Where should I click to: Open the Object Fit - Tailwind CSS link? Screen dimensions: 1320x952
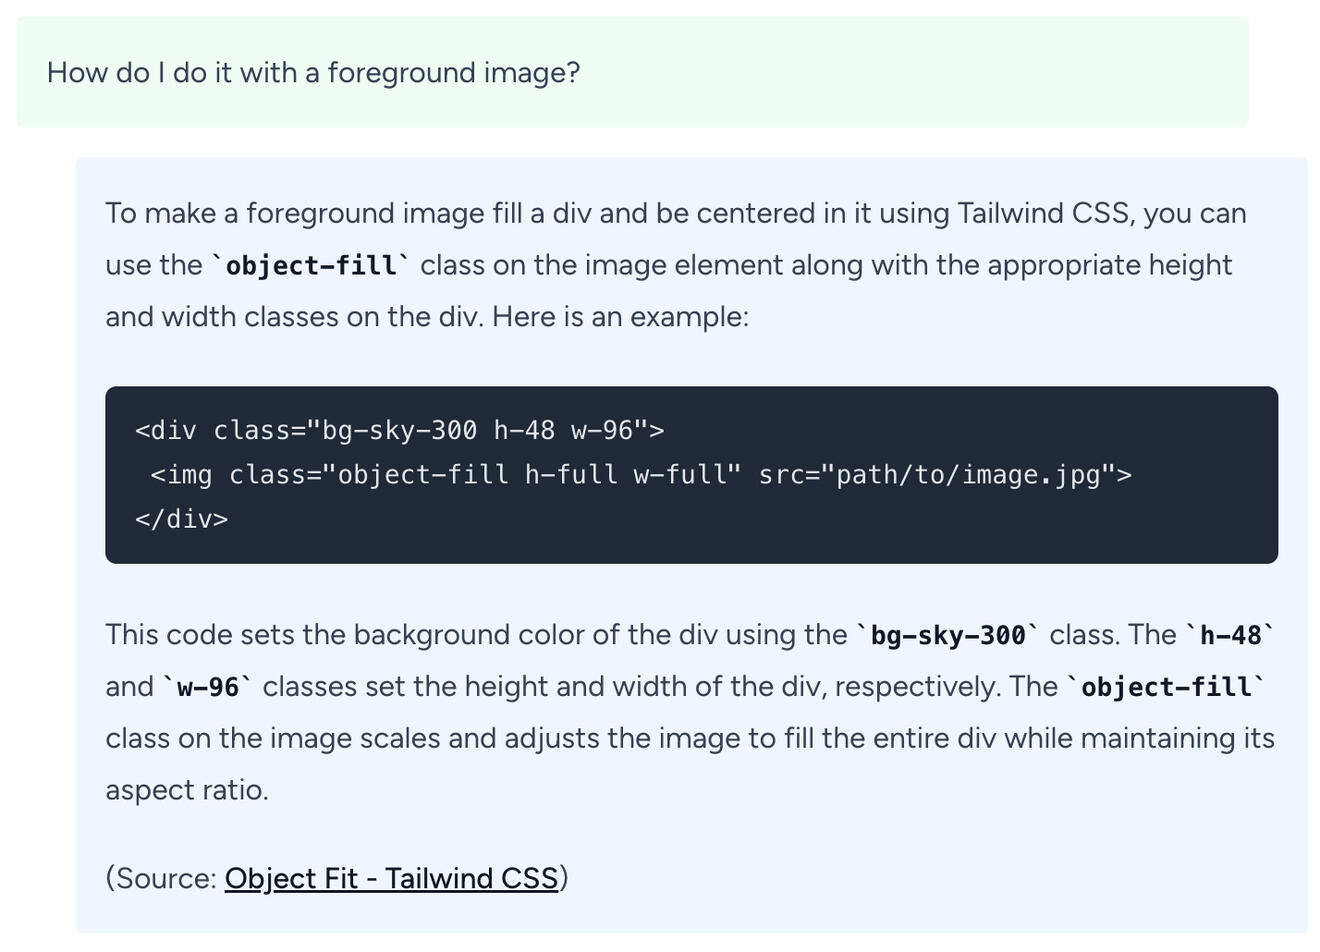tap(391, 878)
